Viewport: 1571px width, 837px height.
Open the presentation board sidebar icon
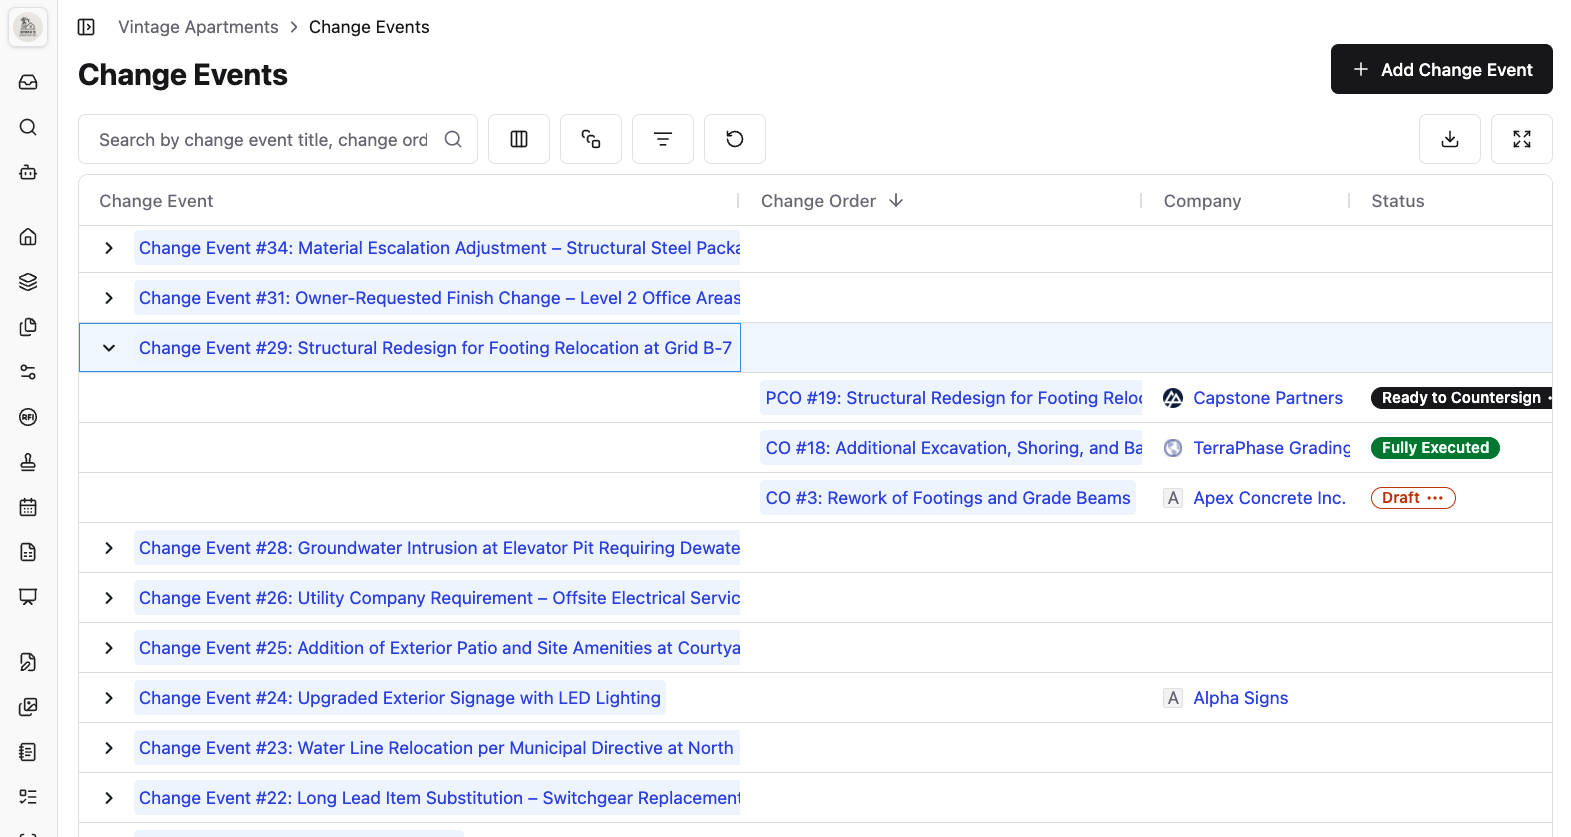click(28, 597)
